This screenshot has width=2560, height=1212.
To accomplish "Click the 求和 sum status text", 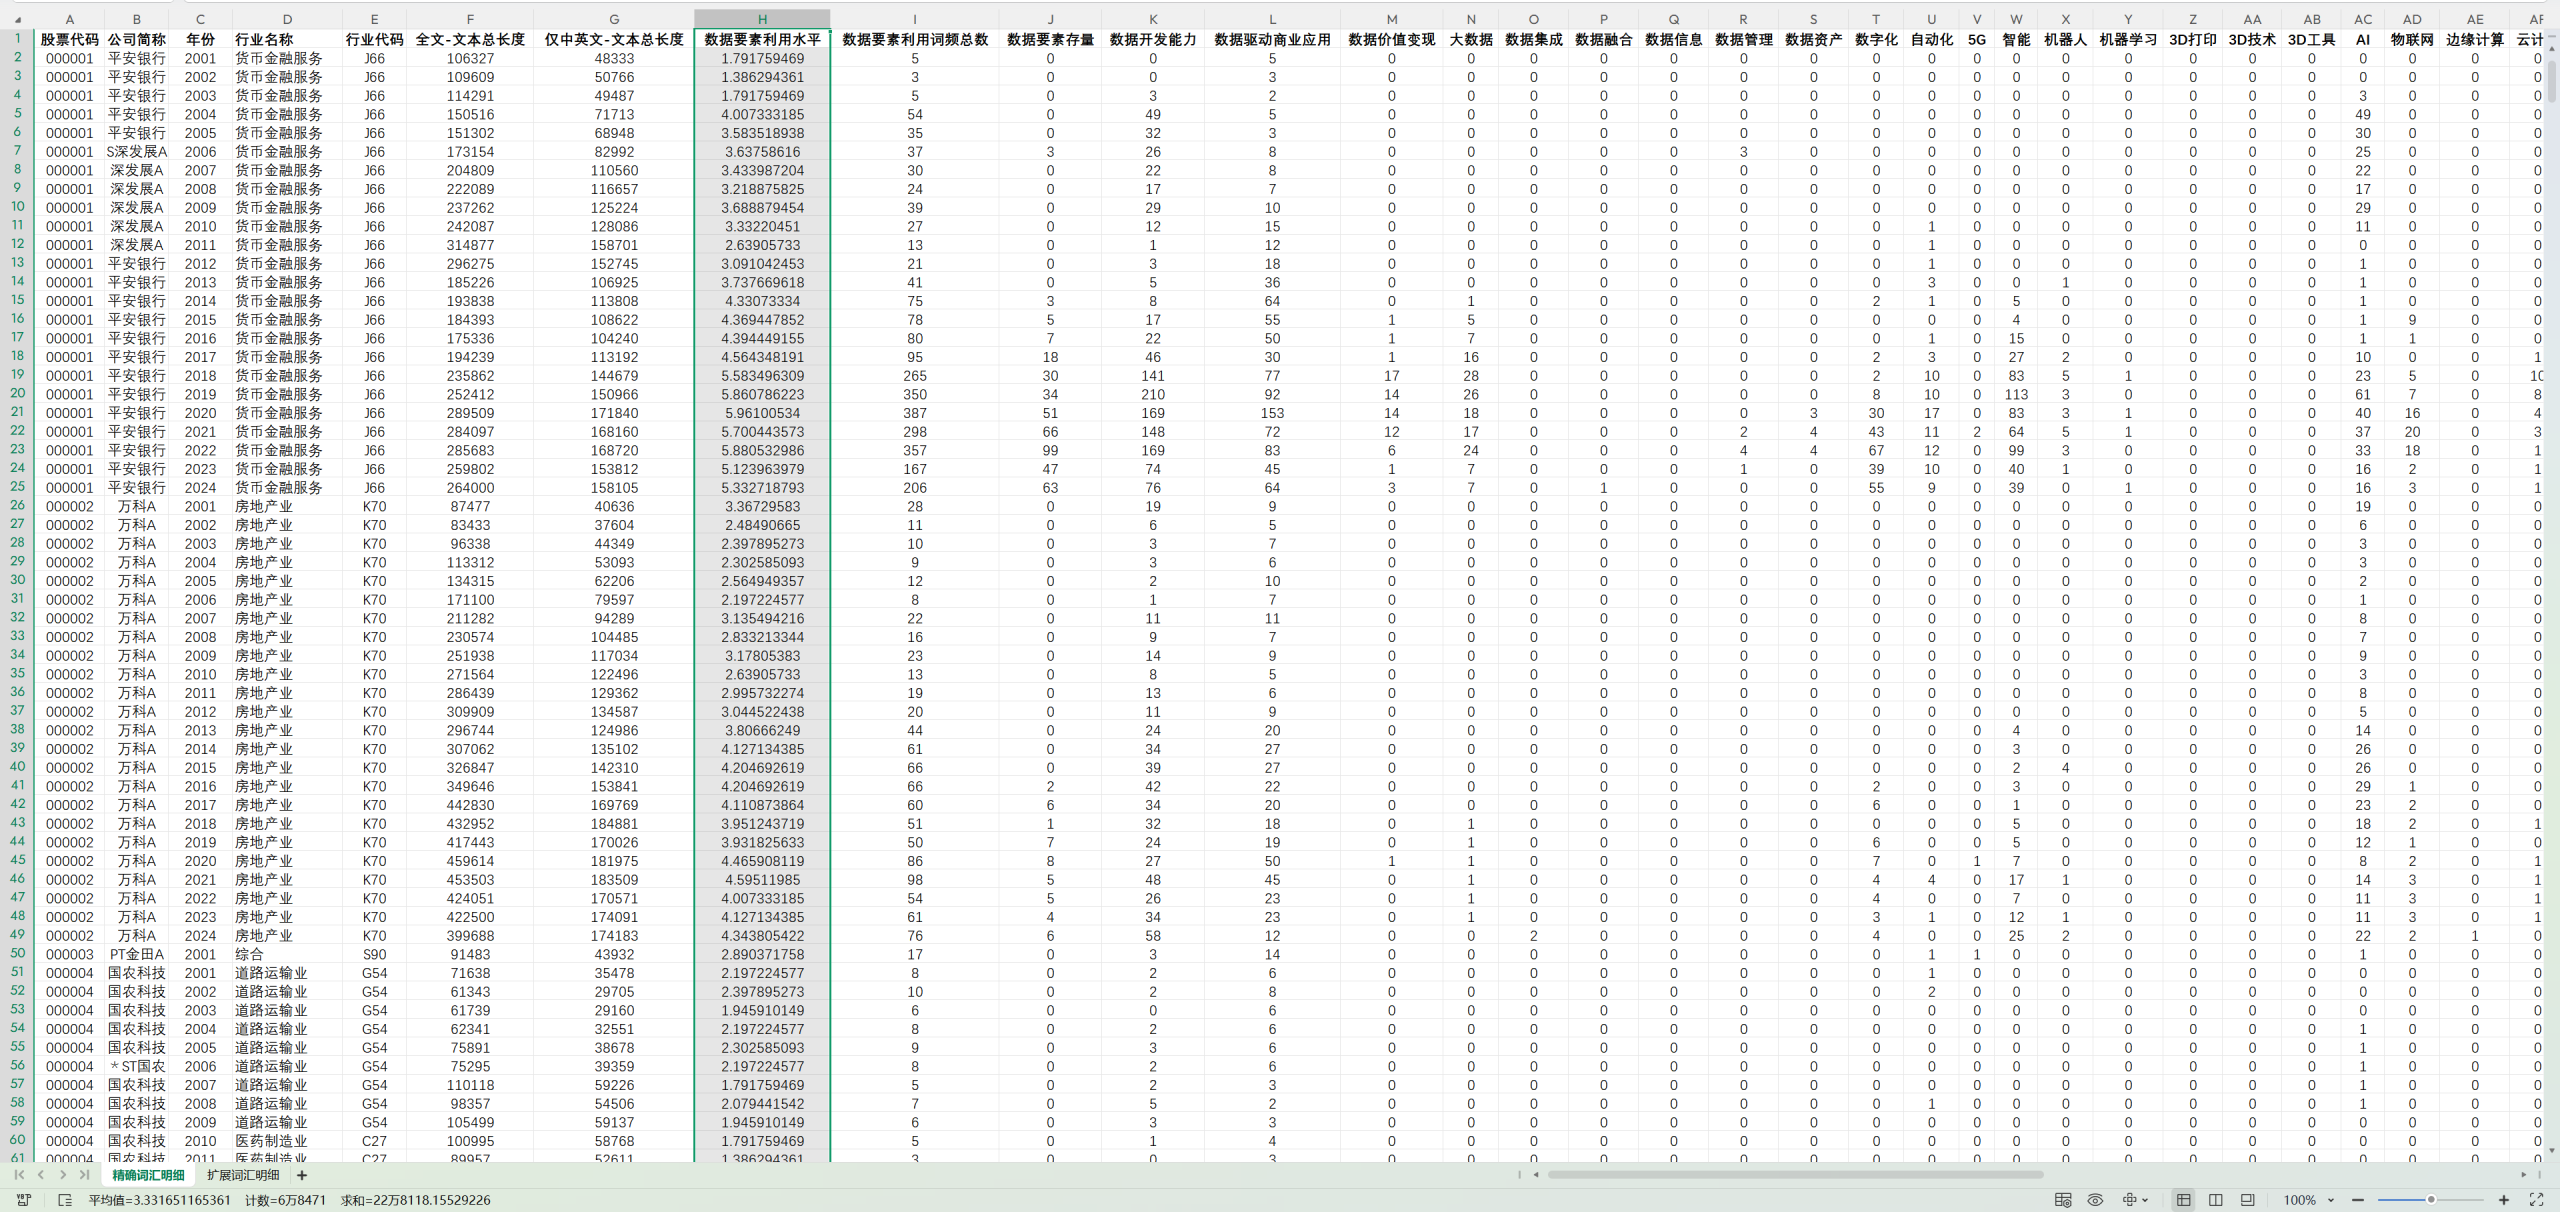I will [x=415, y=1200].
